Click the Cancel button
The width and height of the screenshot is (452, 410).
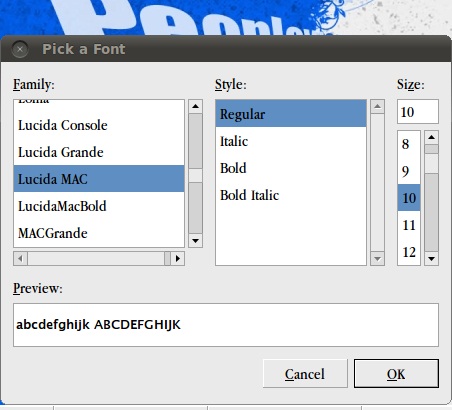[305, 374]
